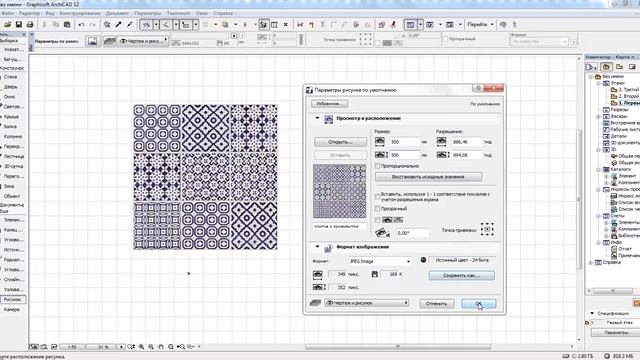
Task: Click the Избранное... button
Action: [329, 104]
